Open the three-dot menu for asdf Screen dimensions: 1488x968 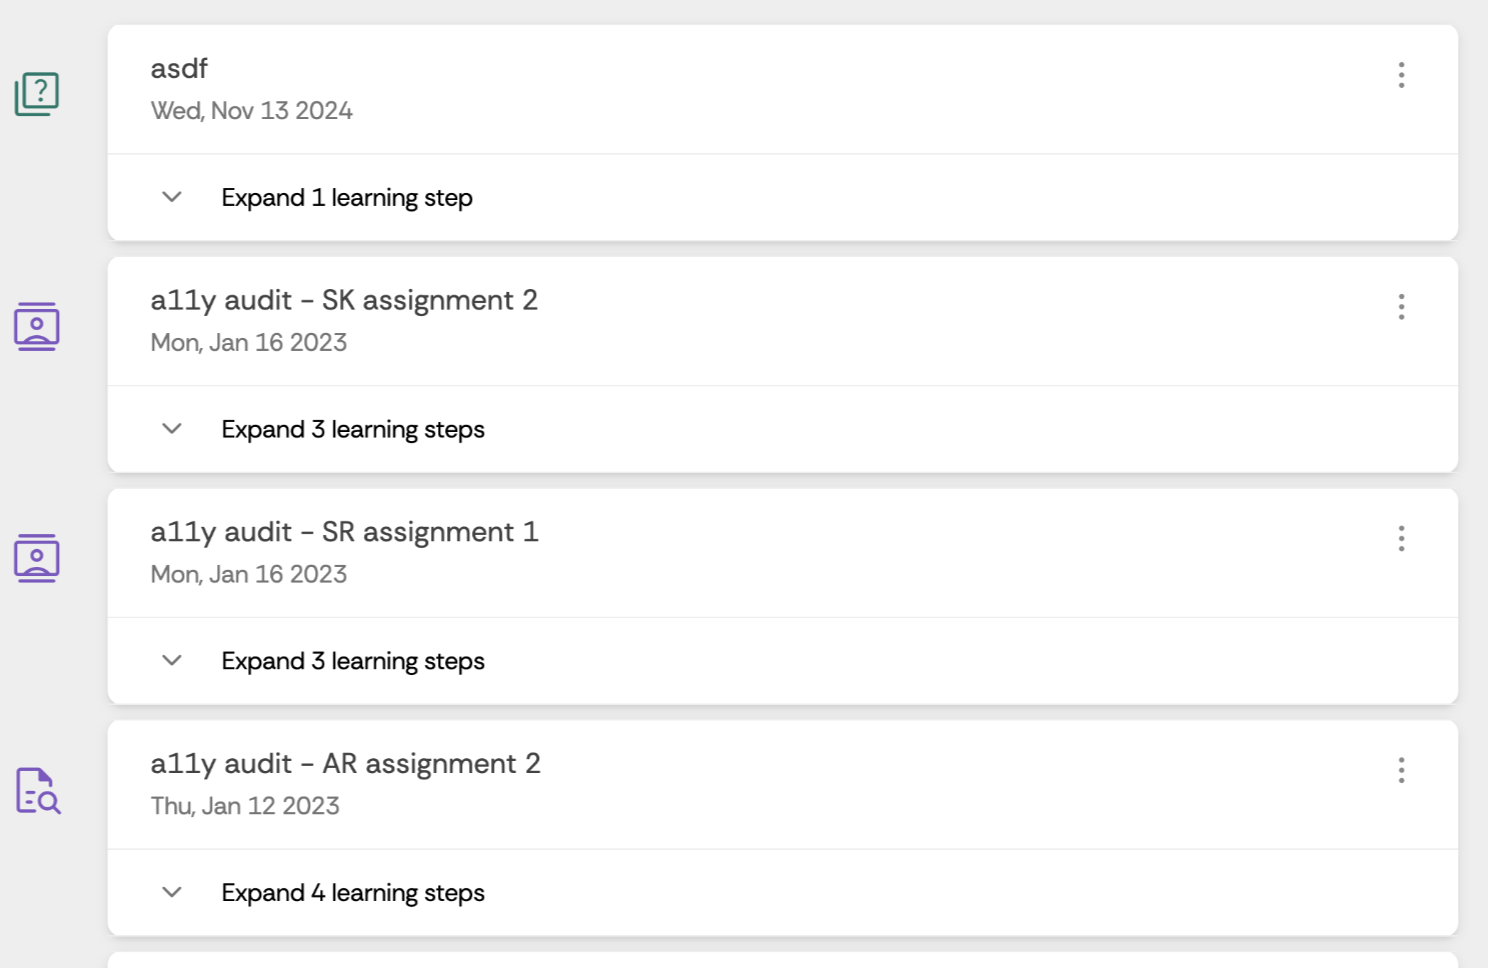point(1401,75)
